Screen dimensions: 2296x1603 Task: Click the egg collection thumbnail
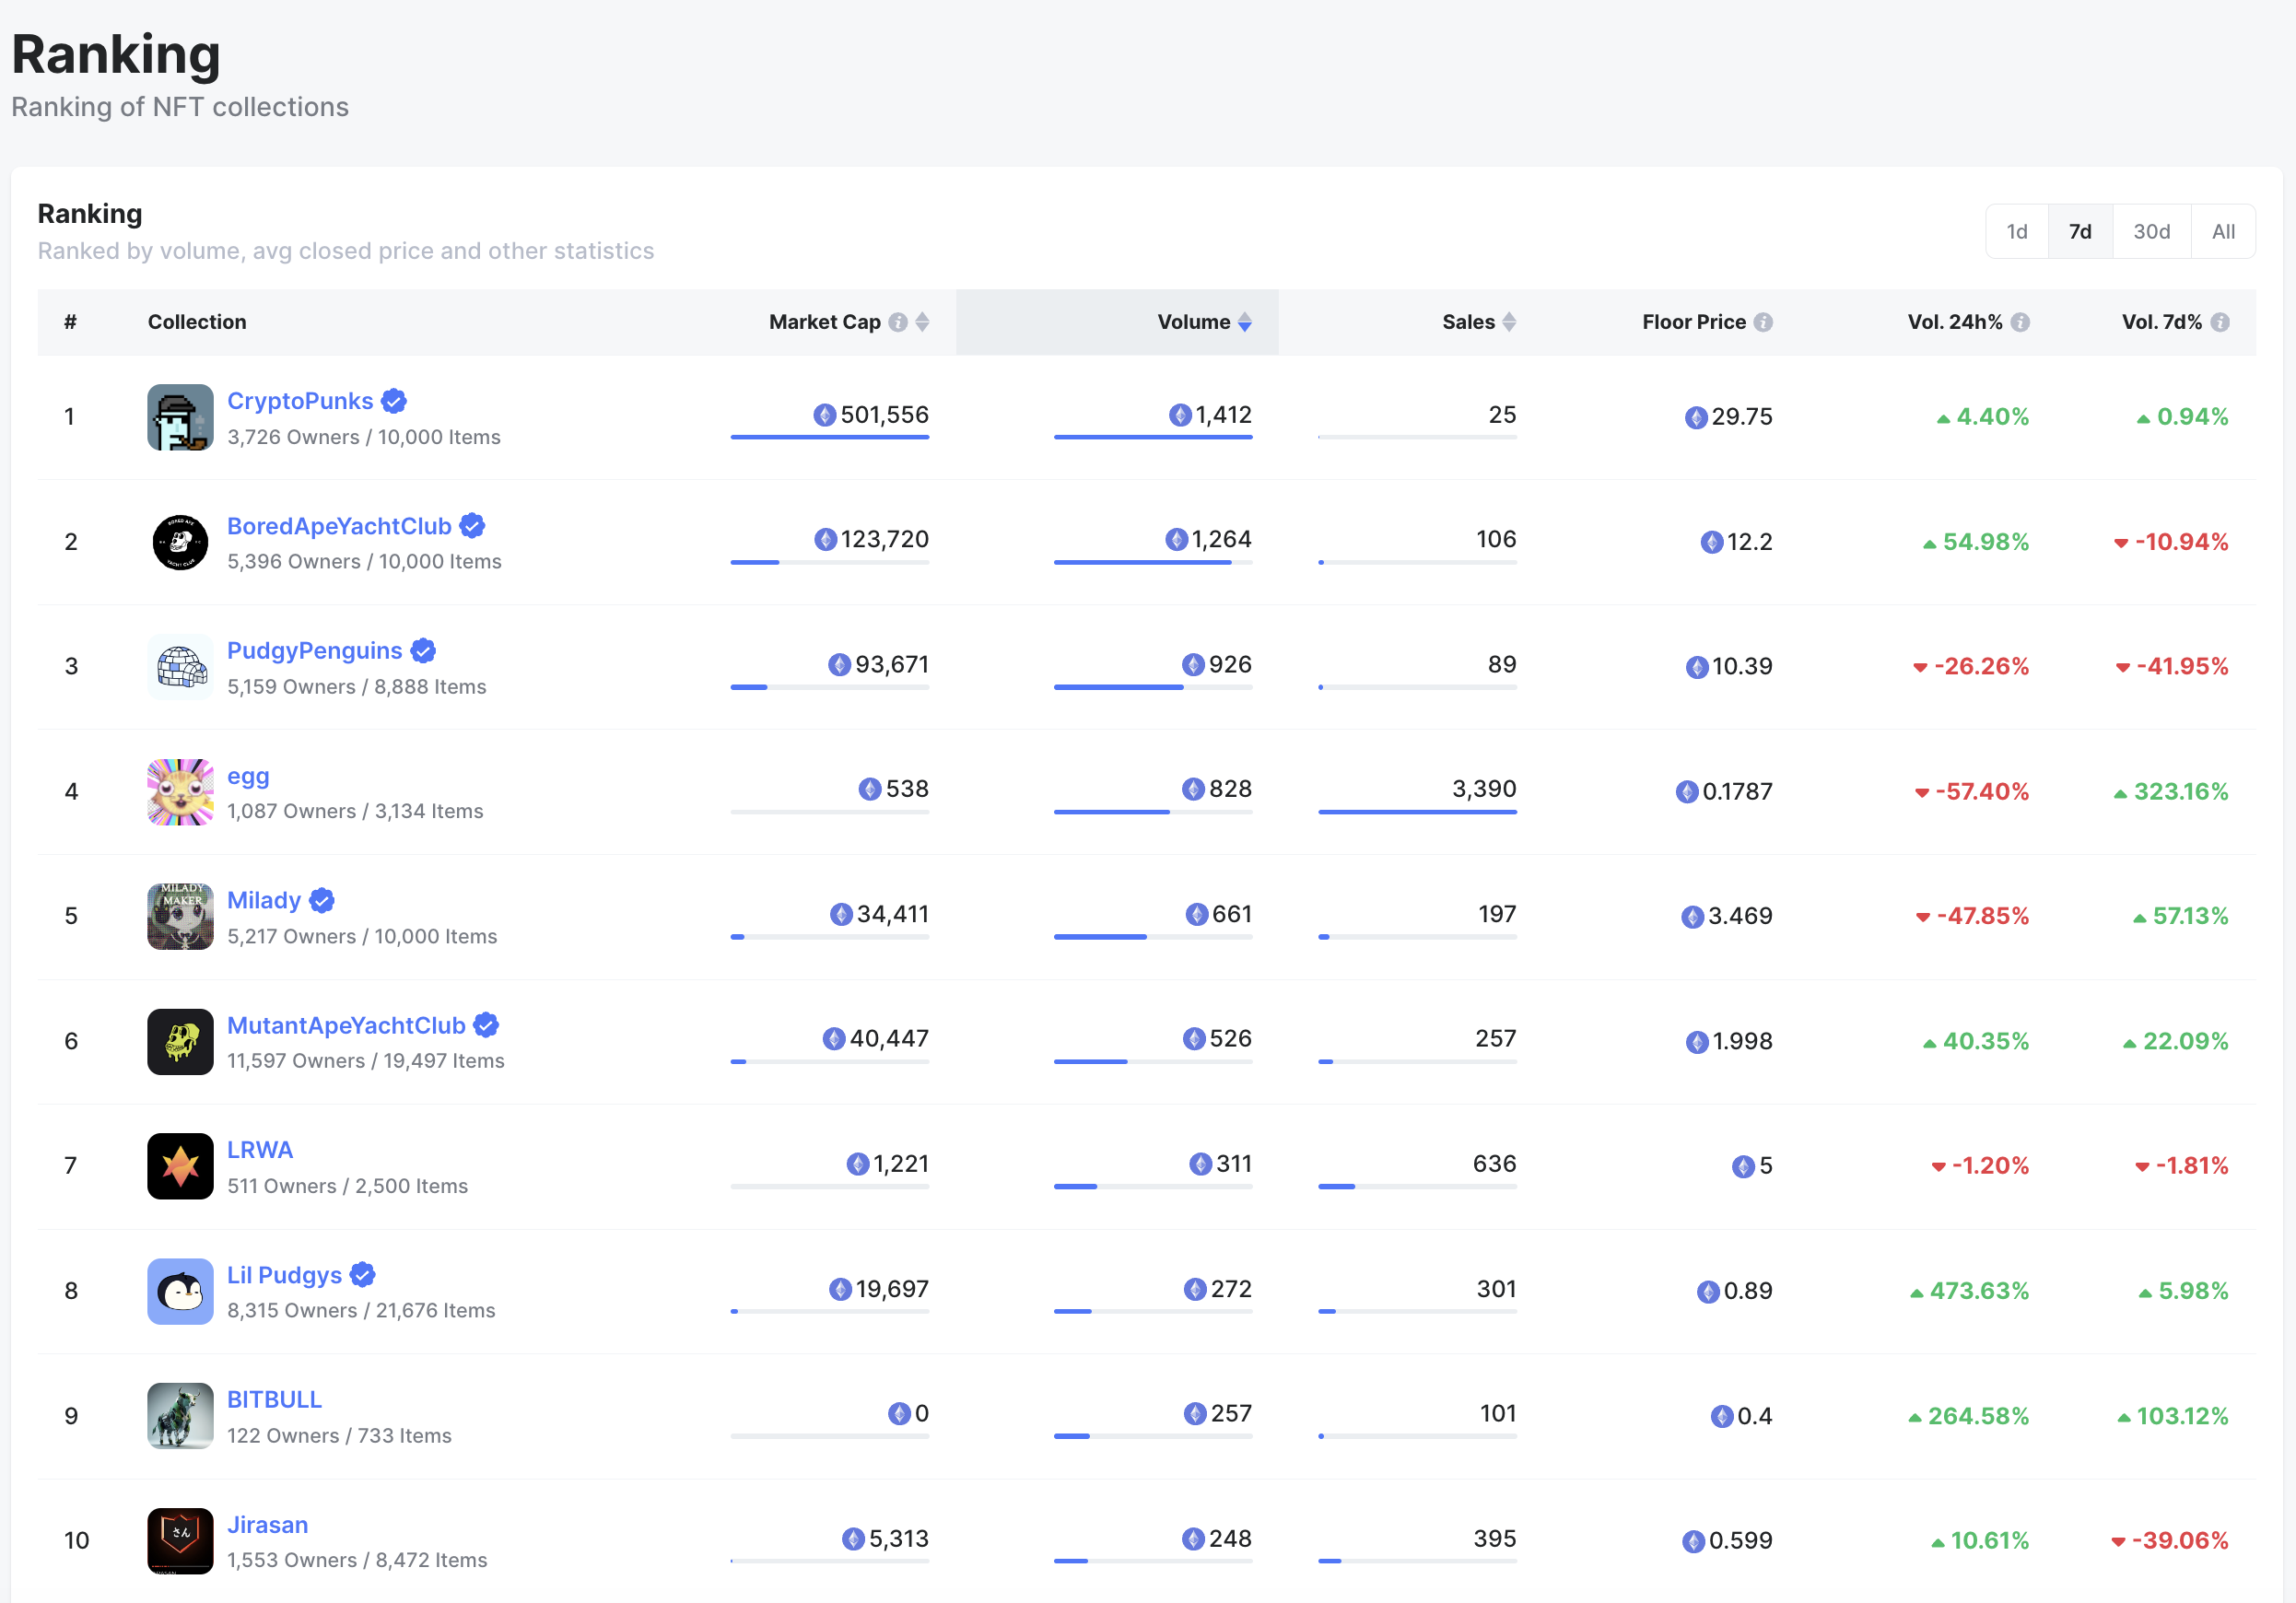[x=180, y=792]
